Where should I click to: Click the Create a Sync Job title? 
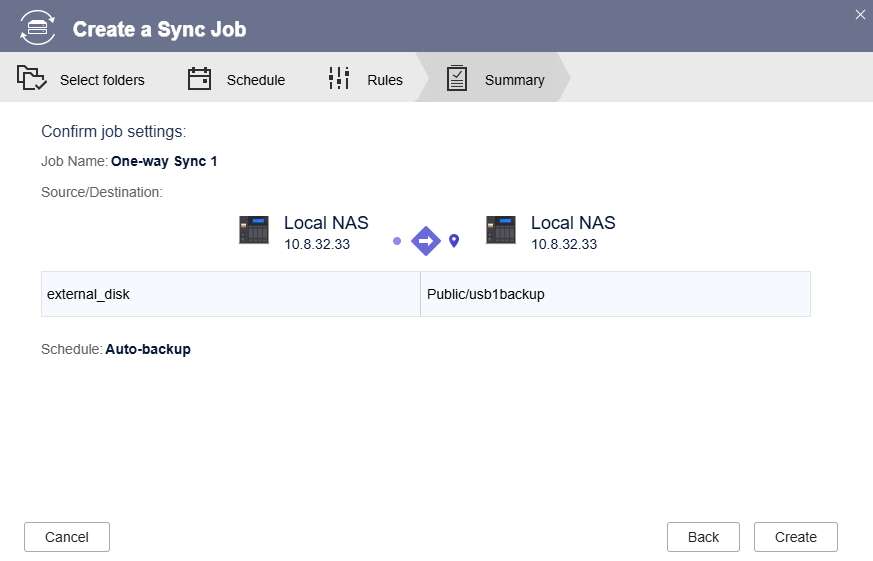point(159,29)
